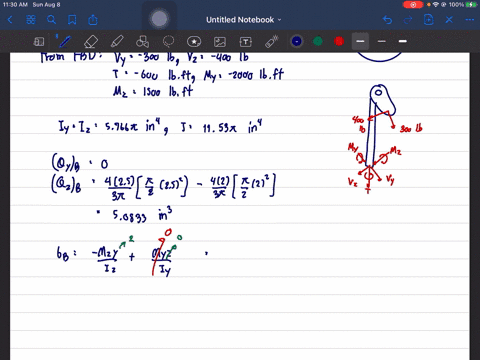Select the Shapes tool
Screen dimensions: 480x360
coord(142,42)
